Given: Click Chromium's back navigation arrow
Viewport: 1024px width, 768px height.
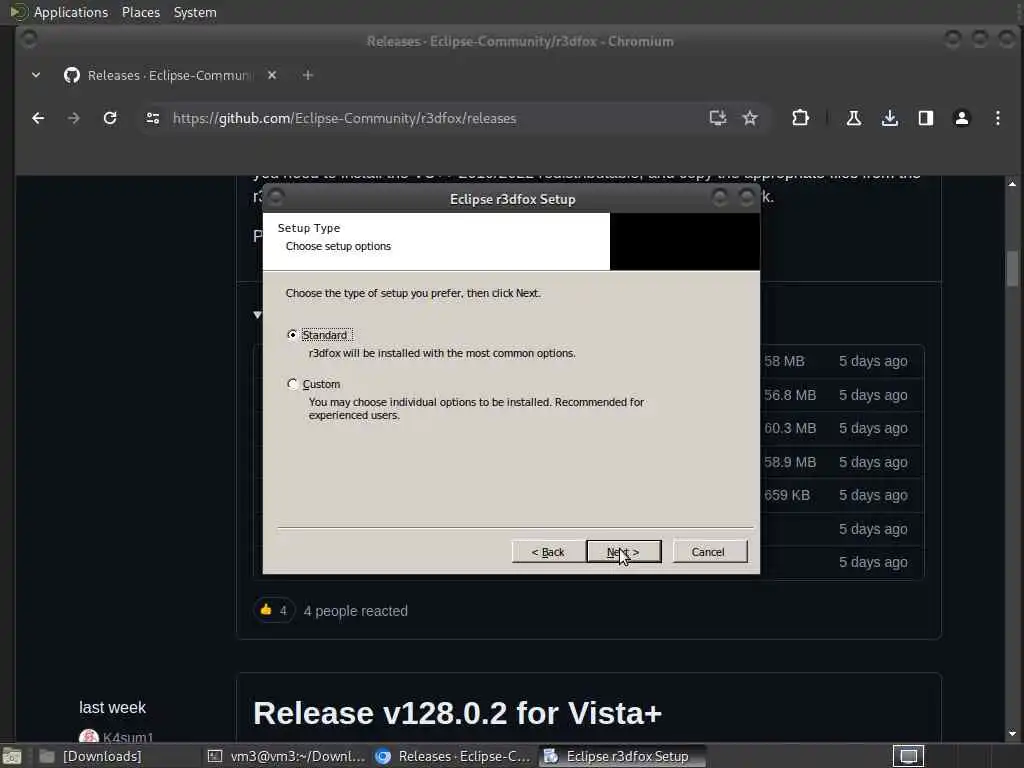Looking at the screenshot, I should (39, 118).
